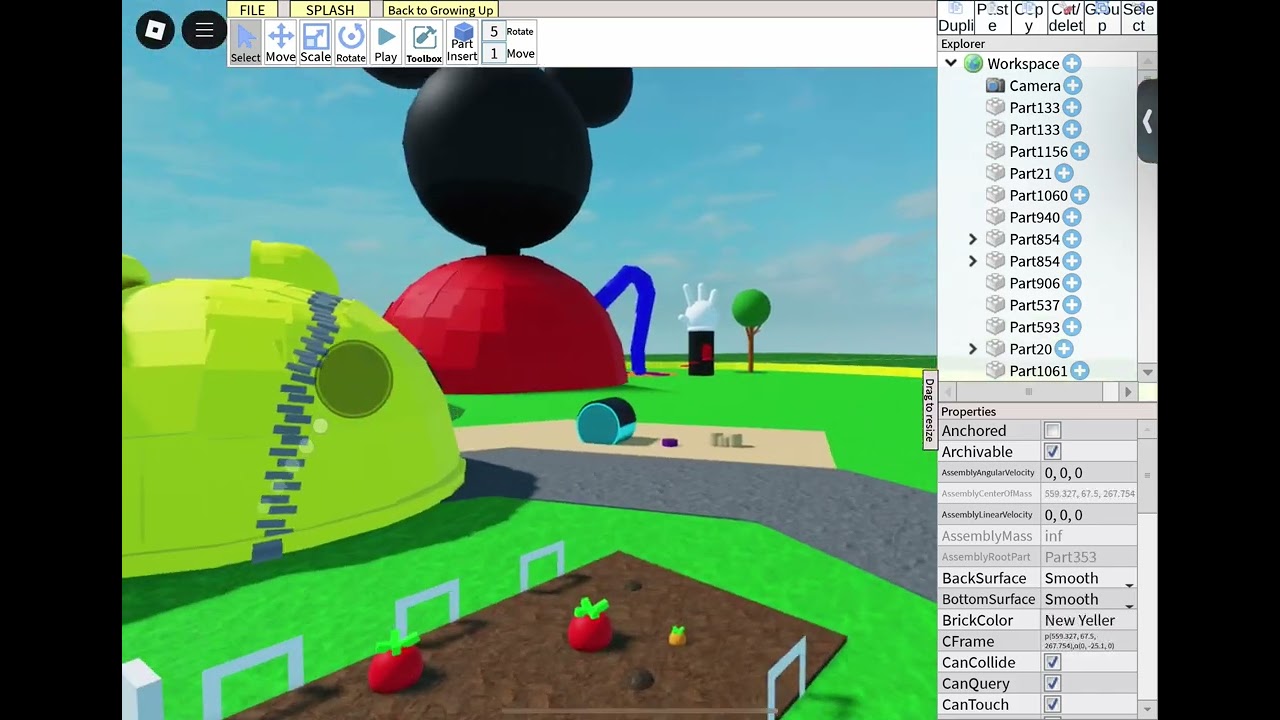Select Camera in the Explorer
The image size is (1280, 720).
(1035, 86)
